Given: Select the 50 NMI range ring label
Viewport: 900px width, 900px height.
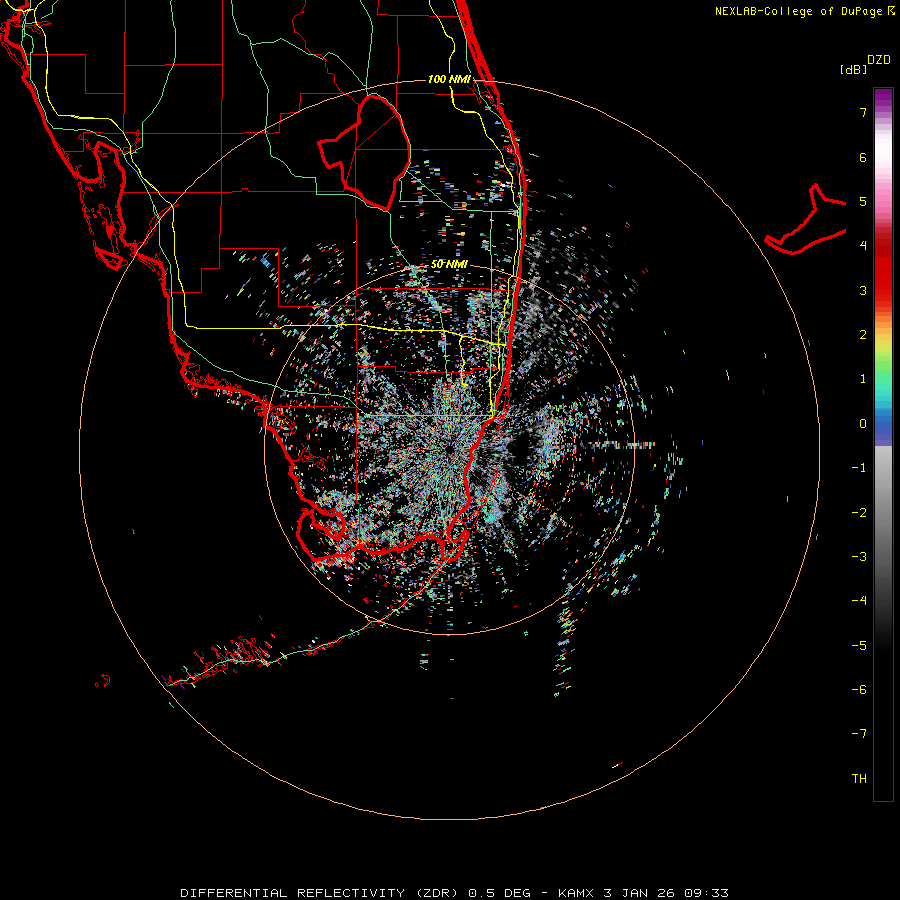Looking at the screenshot, I should coord(449,265).
